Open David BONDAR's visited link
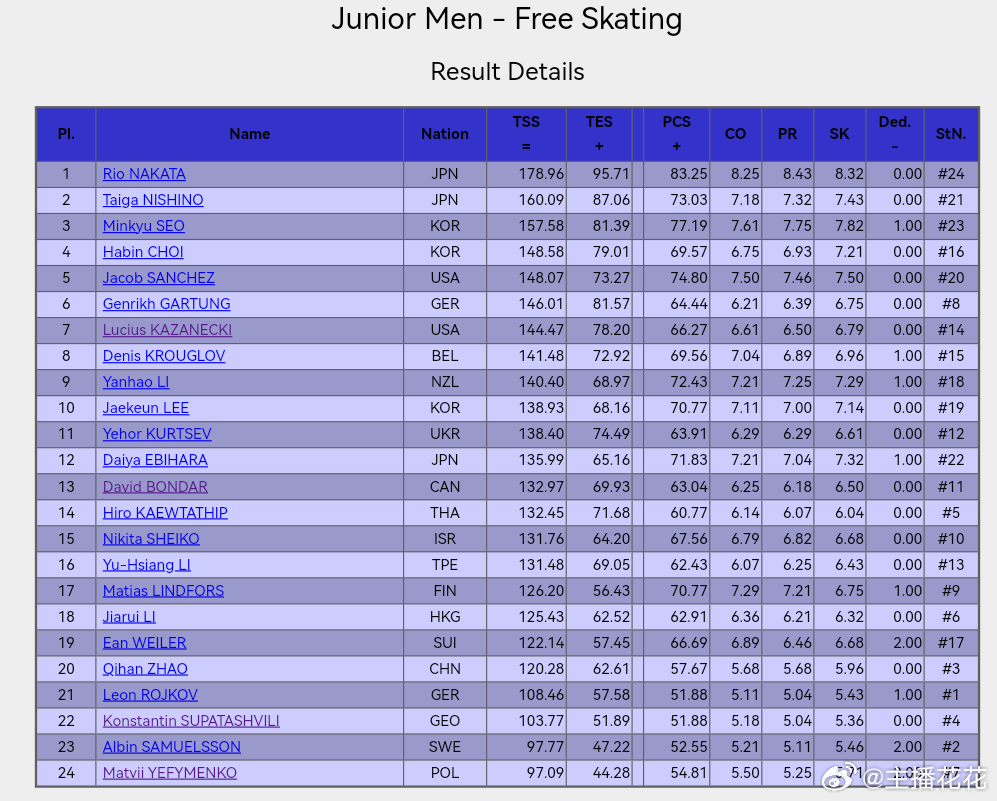 155,487
